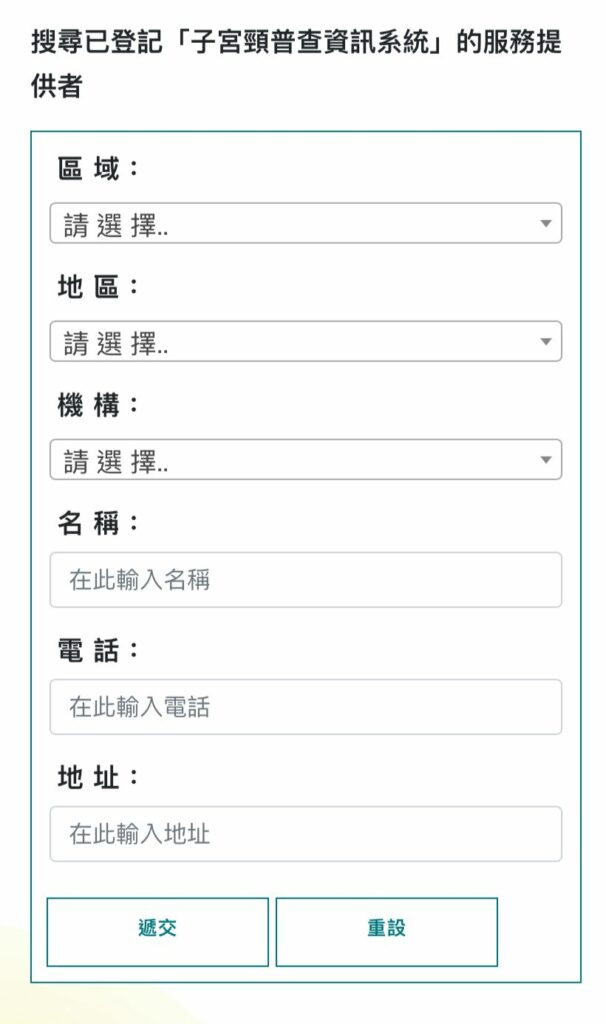Click the 地區 field label
606x1024 pixels.
click(x=85, y=288)
